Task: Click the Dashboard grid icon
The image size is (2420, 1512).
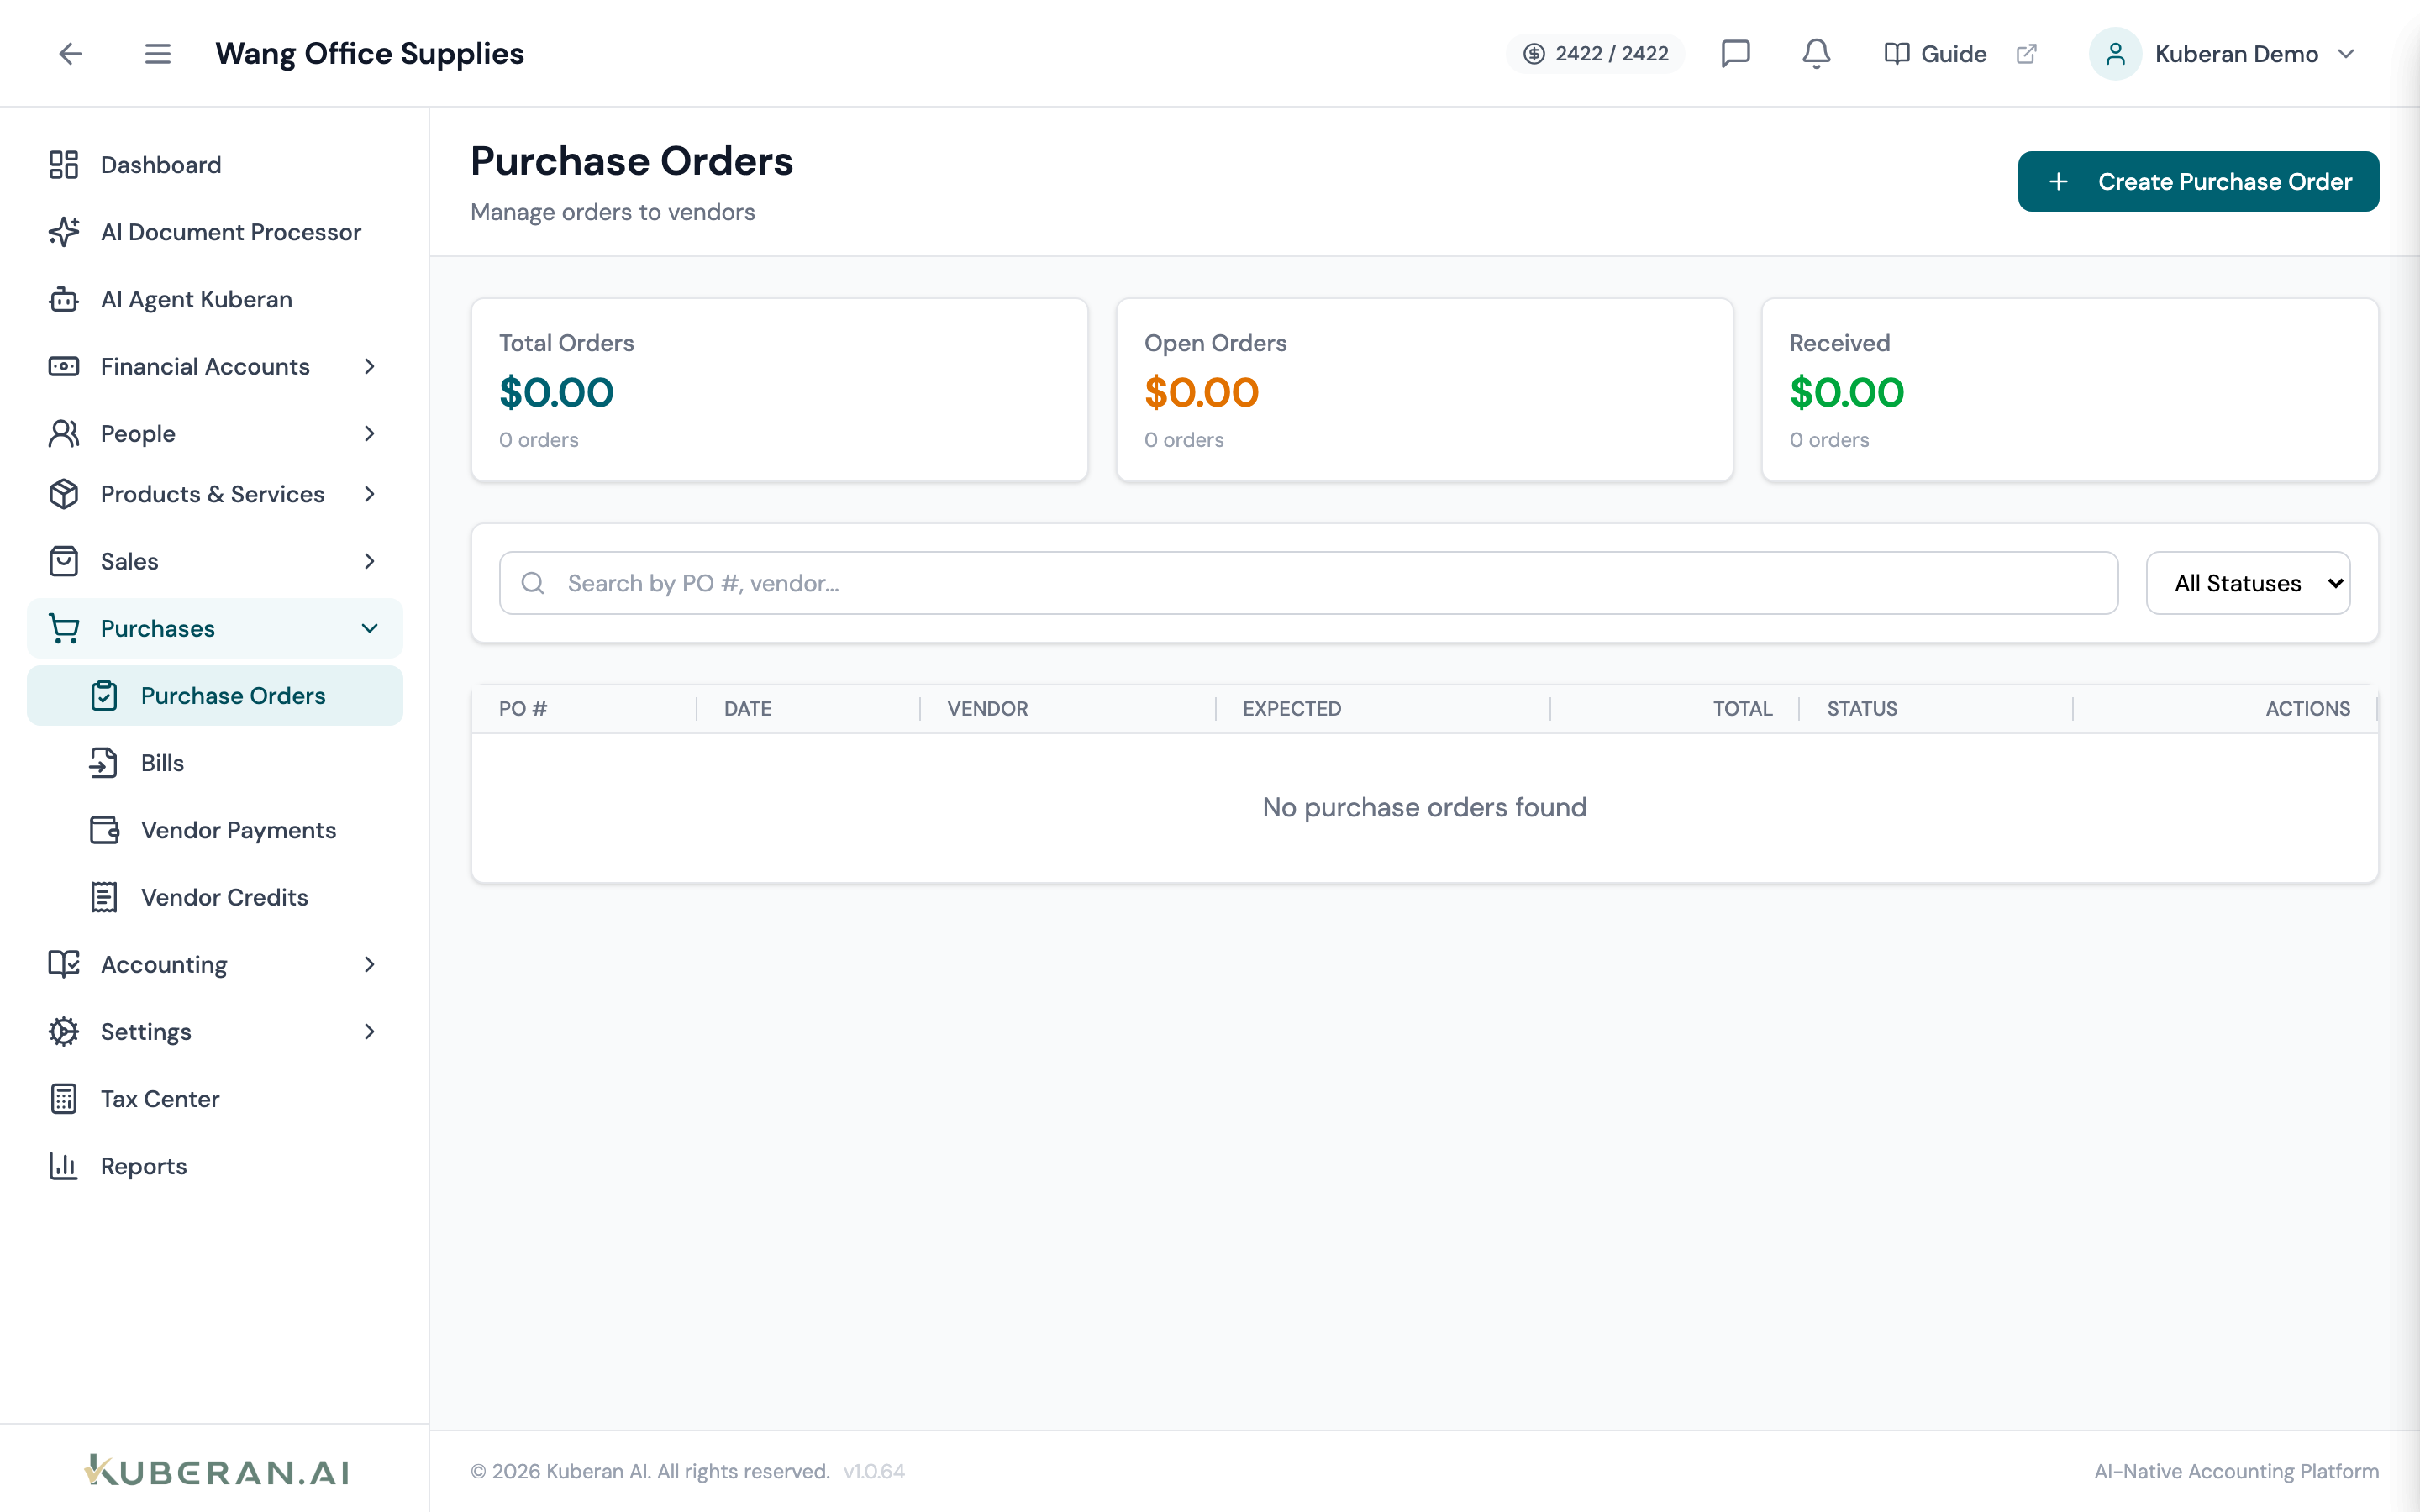Action: (63, 165)
